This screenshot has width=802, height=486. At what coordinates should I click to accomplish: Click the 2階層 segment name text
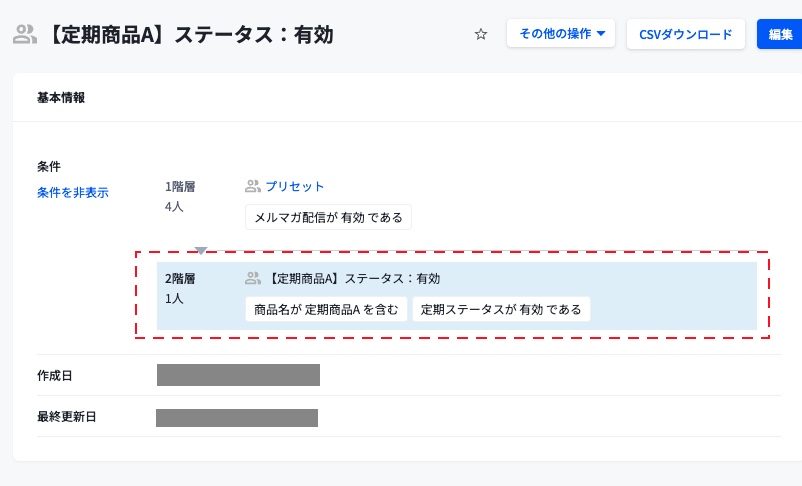pyautogui.click(x=354, y=278)
